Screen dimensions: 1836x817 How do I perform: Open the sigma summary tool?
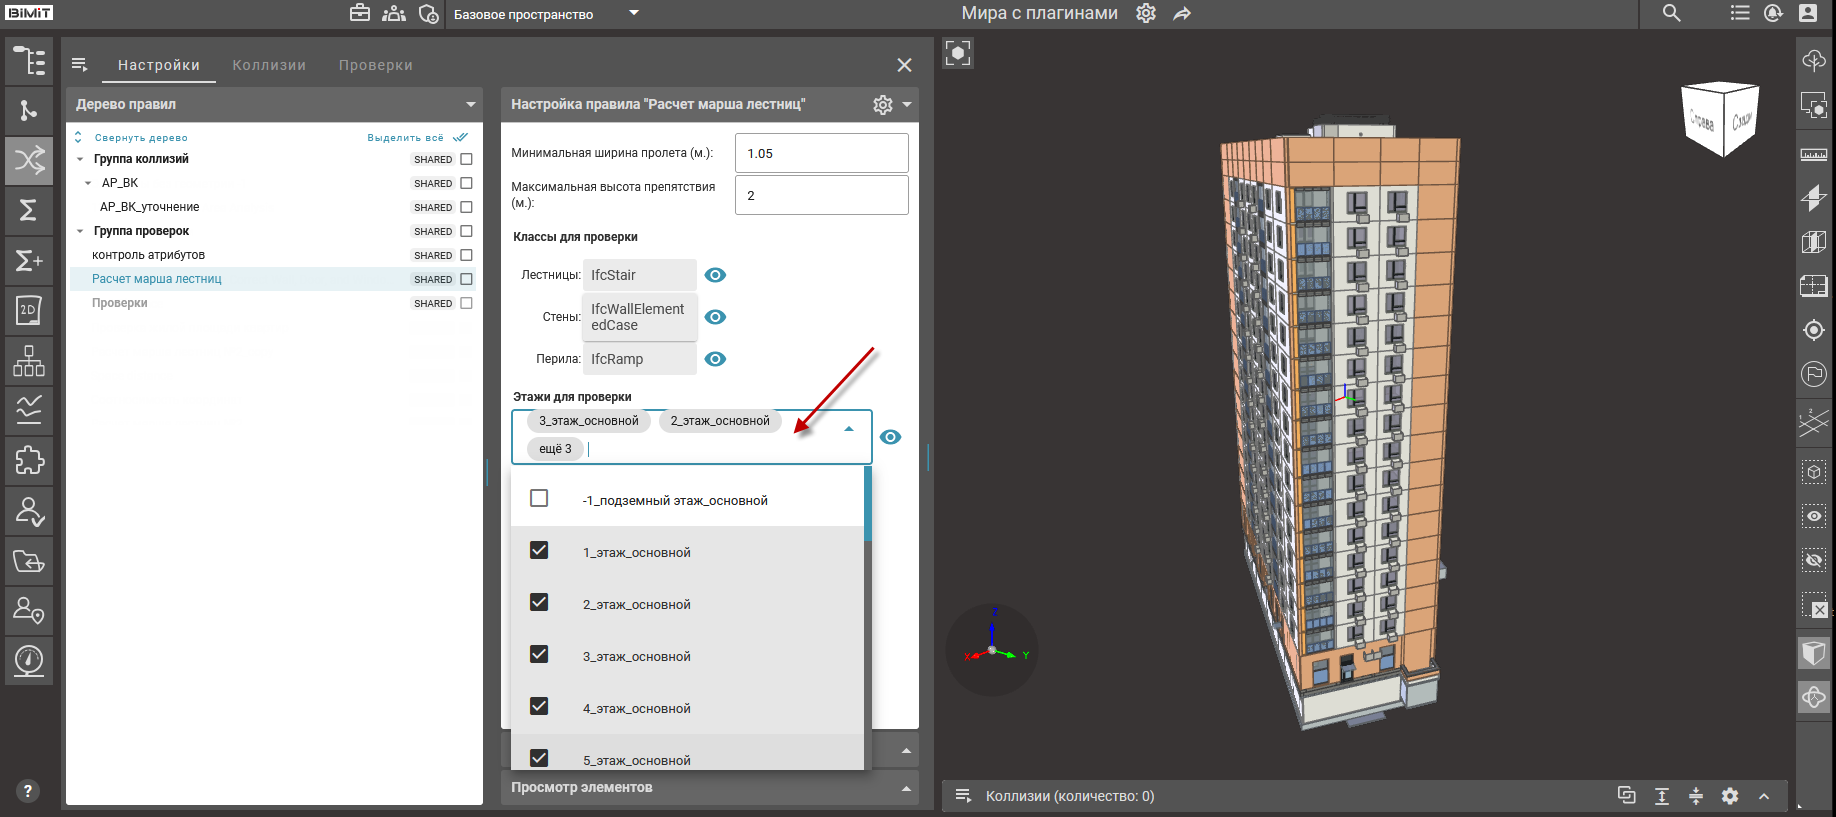(29, 210)
